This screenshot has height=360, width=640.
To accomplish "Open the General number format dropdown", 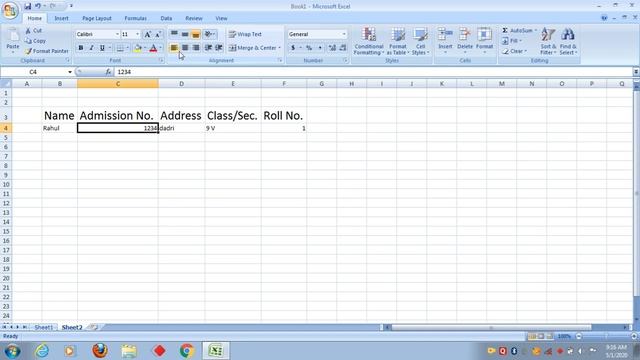I will pos(344,34).
